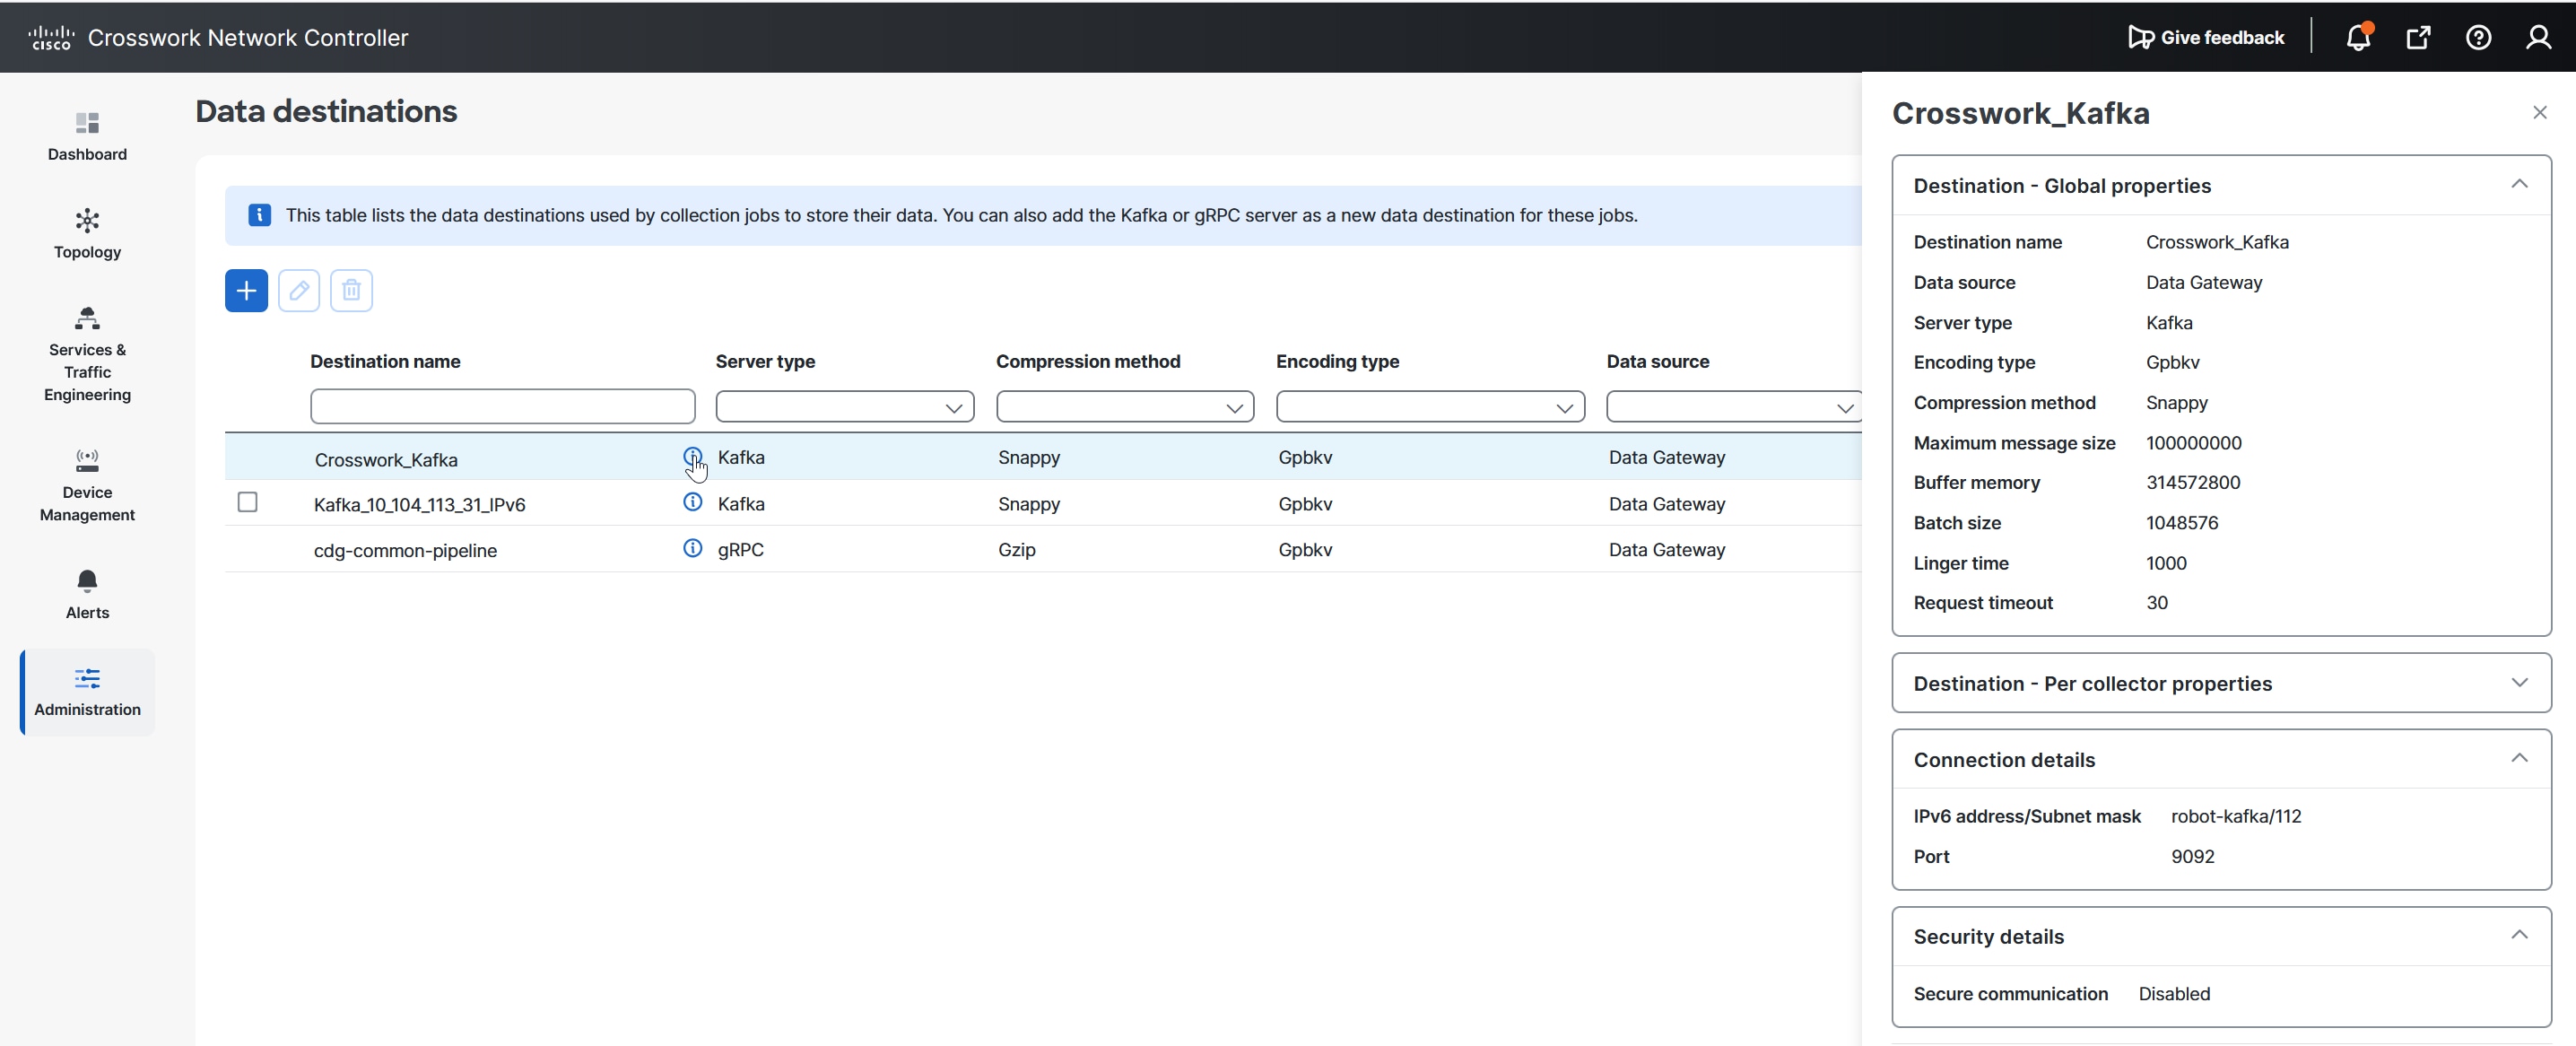The width and height of the screenshot is (2576, 1046).
Task: Collapse the Security details section
Action: [2518, 936]
